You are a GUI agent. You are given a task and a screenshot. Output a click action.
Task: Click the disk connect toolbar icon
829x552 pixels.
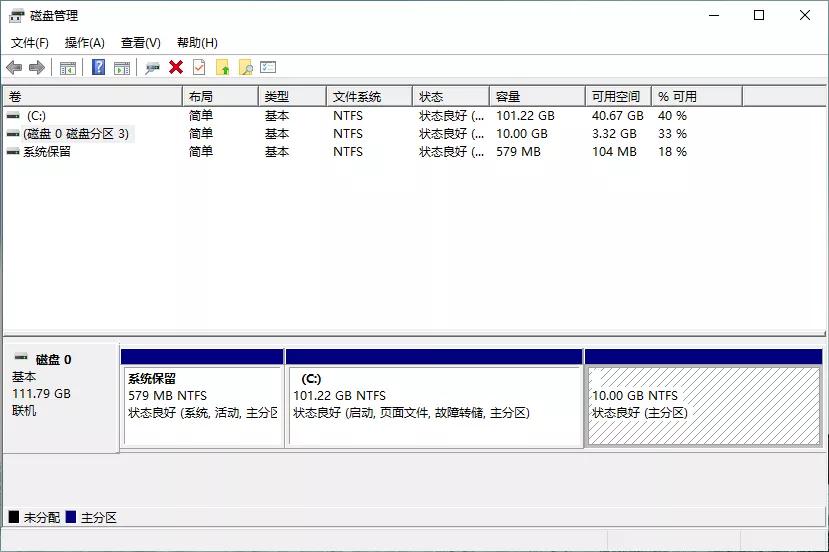[152, 67]
